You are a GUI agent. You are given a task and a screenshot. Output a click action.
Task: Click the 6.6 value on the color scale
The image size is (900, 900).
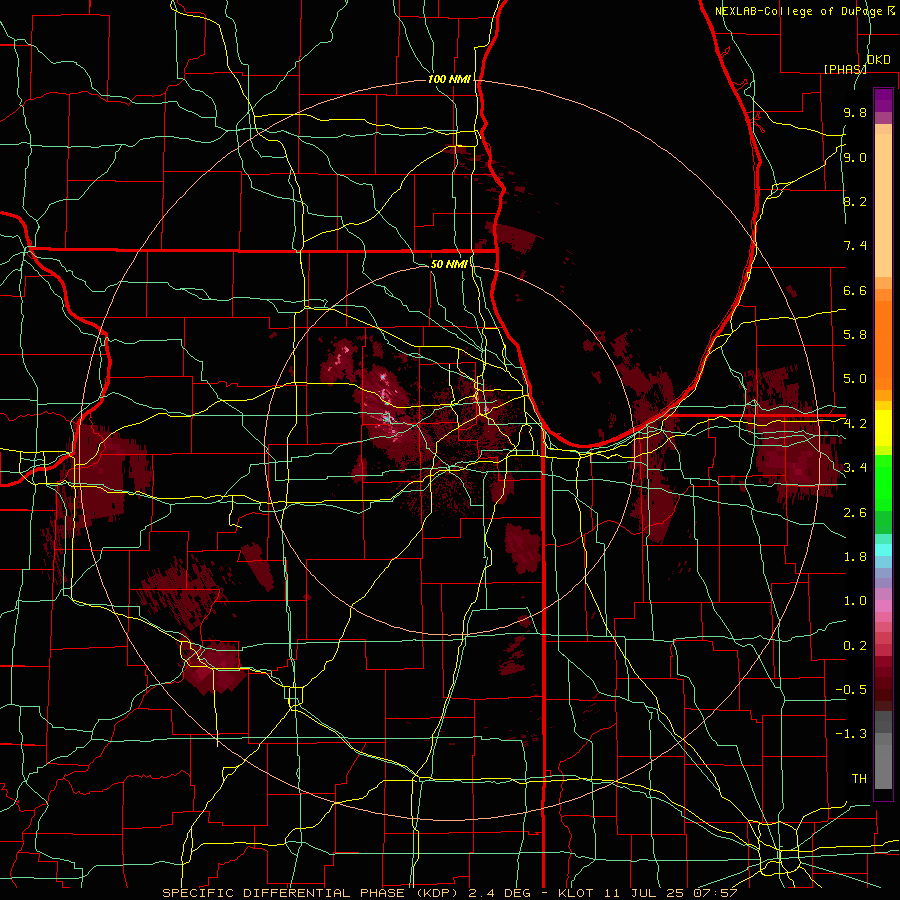[x=855, y=290]
